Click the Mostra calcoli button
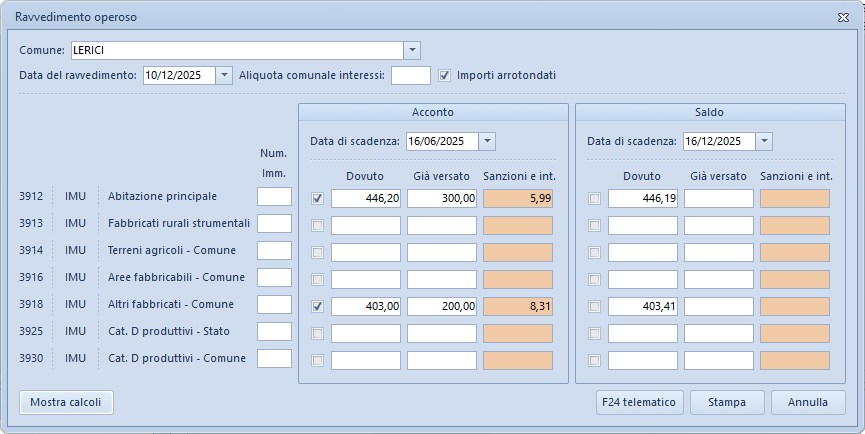This screenshot has height=434, width=865. pyautogui.click(x=66, y=402)
